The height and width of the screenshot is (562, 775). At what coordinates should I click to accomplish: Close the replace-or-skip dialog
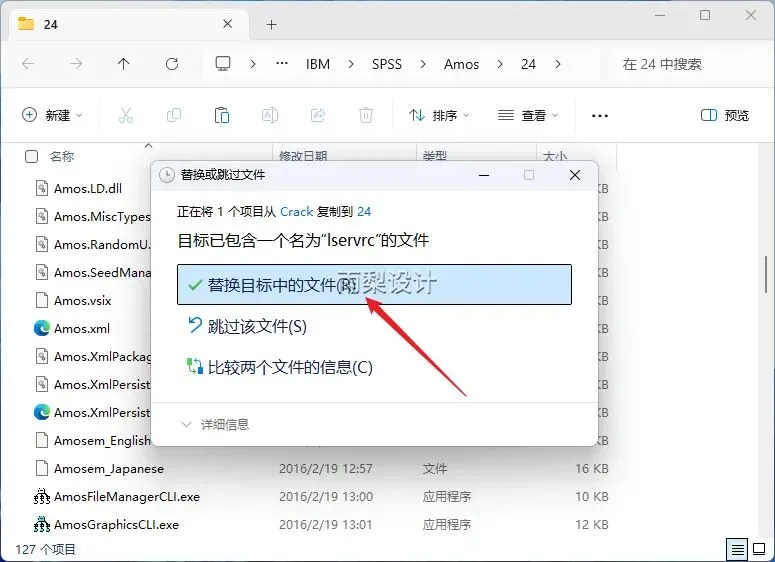point(575,175)
